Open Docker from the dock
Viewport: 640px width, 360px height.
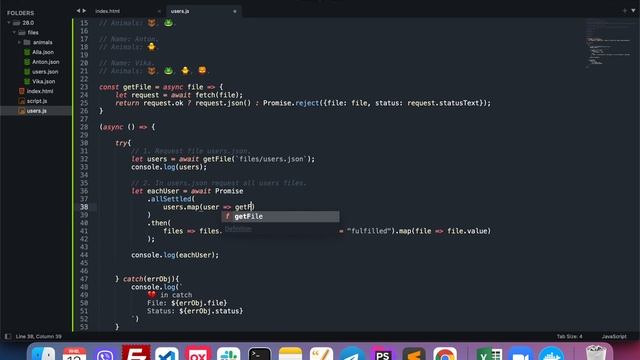(551, 353)
